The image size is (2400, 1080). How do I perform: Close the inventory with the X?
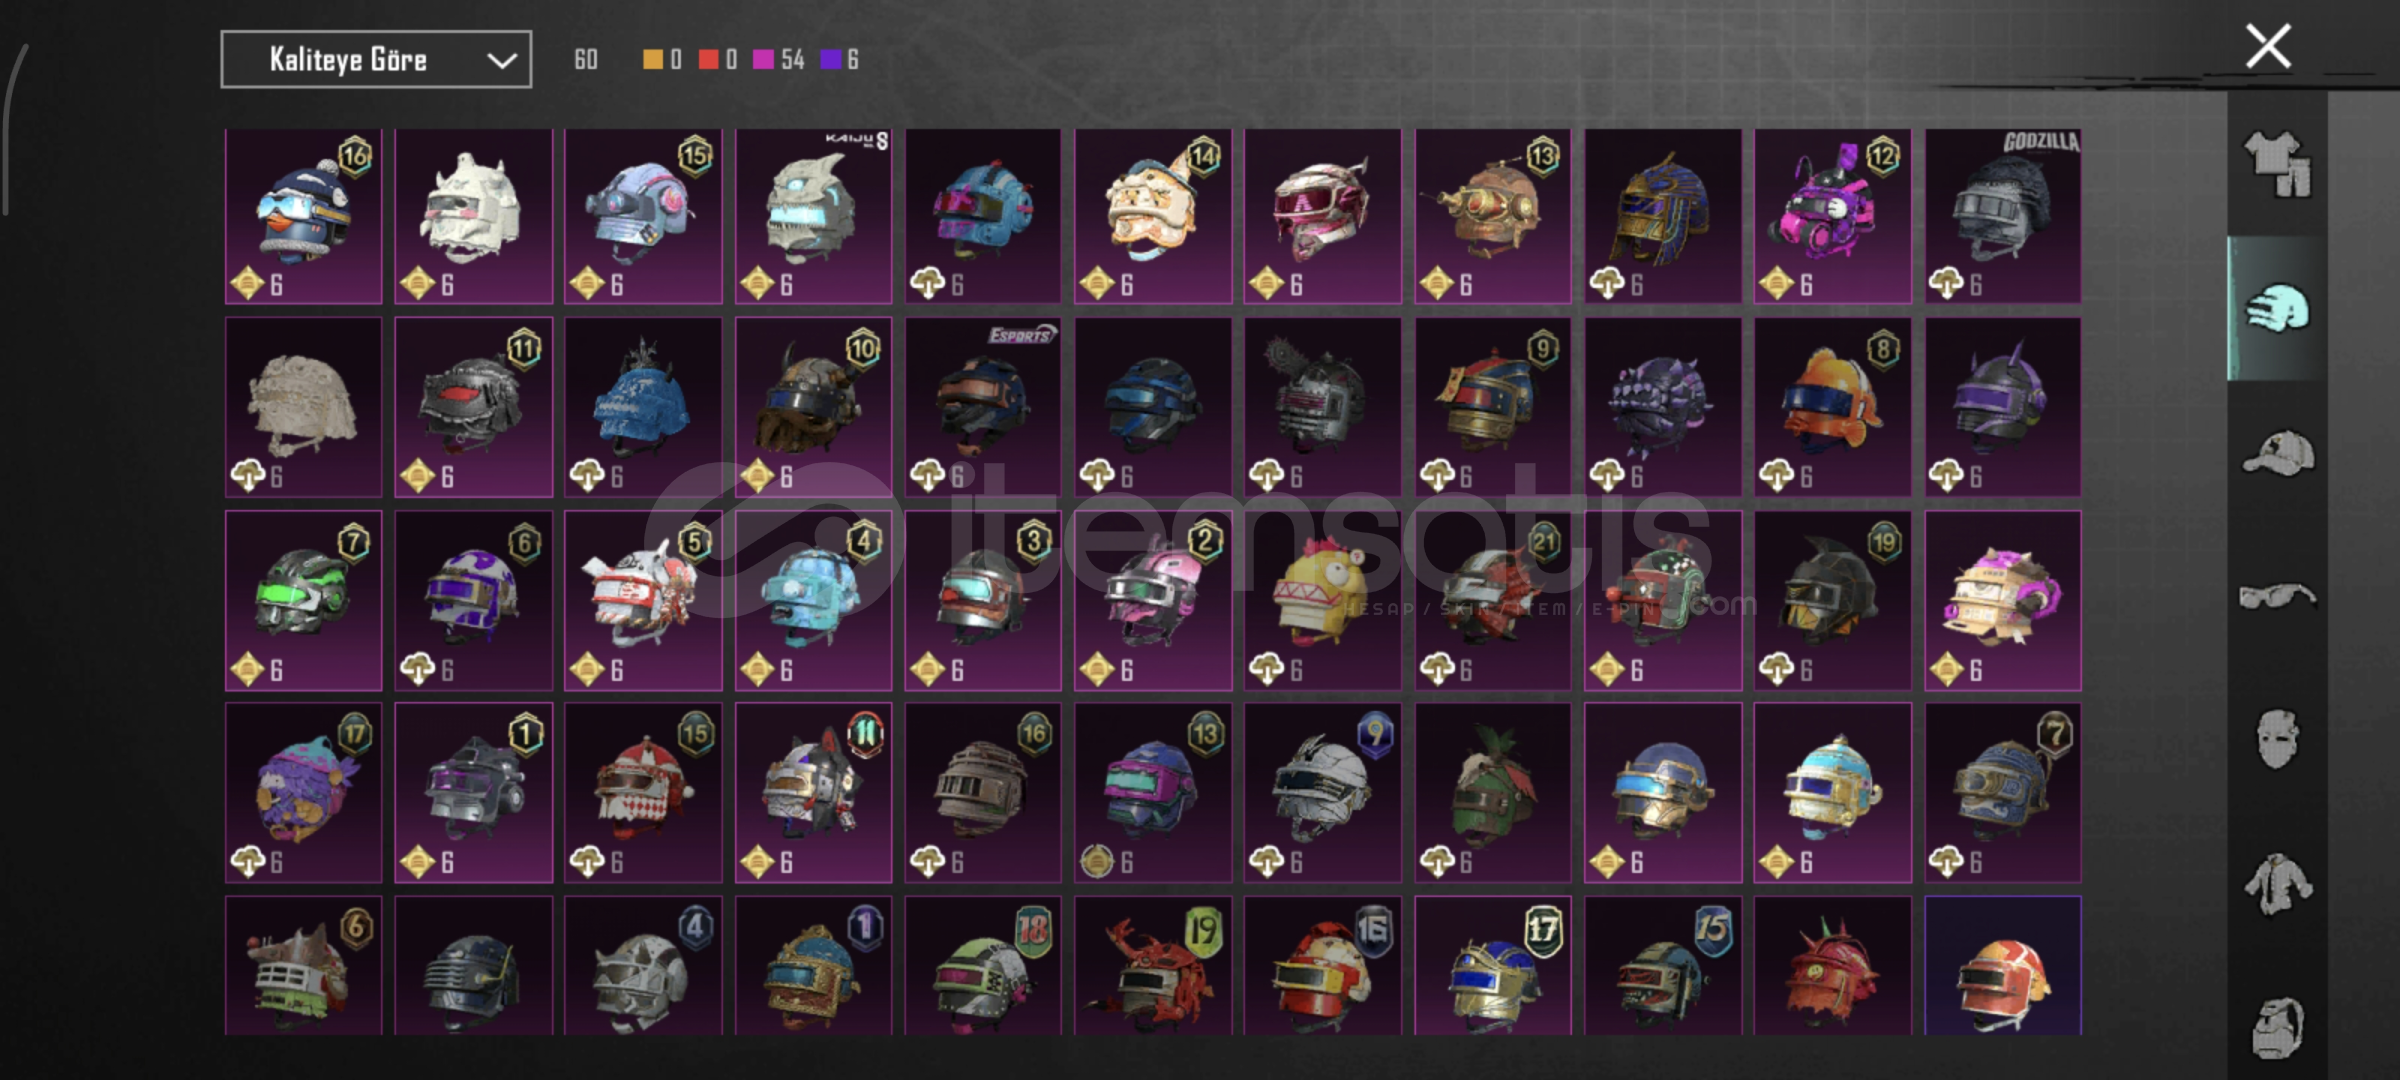[2268, 46]
